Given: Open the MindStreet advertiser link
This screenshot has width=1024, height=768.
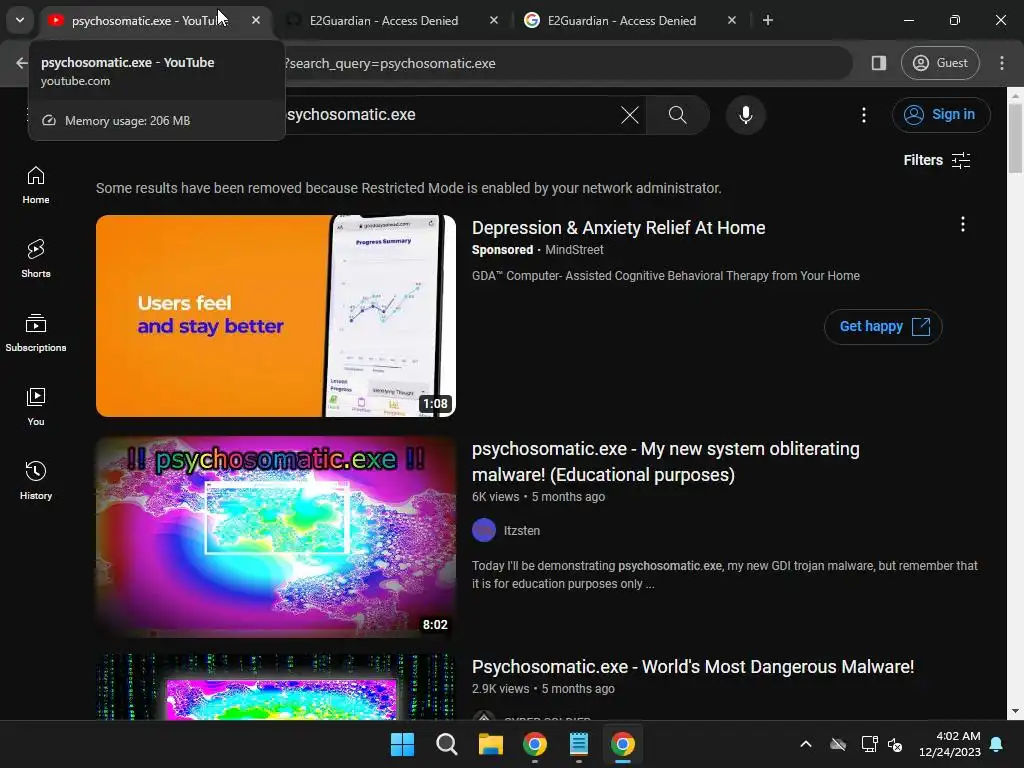Looking at the screenshot, I should [574, 249].
